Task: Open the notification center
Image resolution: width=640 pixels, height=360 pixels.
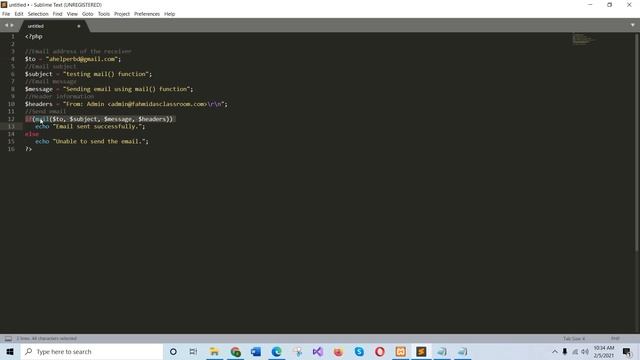Action: click(627, 351)
